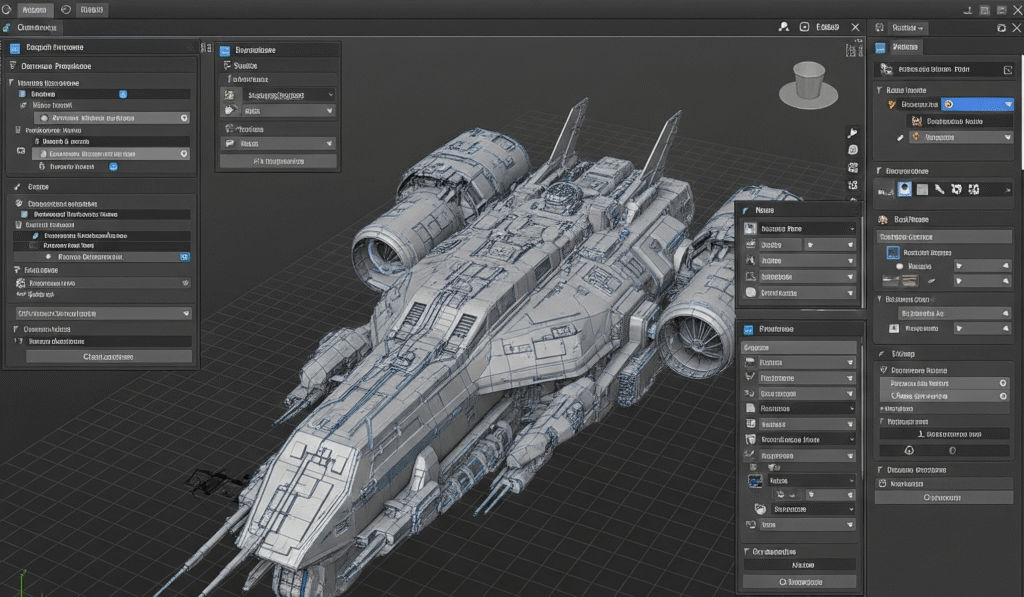Screen dimensions: 1024x597
Task: Click the expand icon at the right of the top right-panel row
Action: [1008, 70]
